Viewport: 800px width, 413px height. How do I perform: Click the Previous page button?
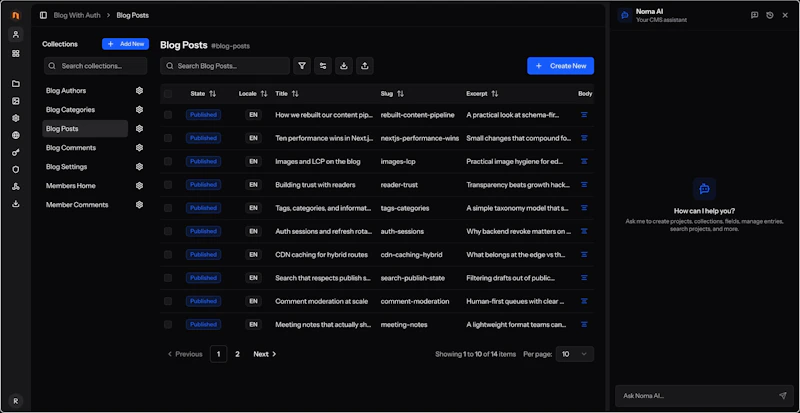pos(185,354)
